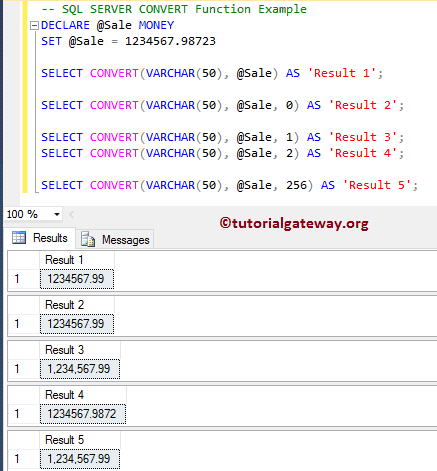Screen dimensions: 437x471
Task: Select row number 1 of Result 2 grid
Action: [24, 324]
